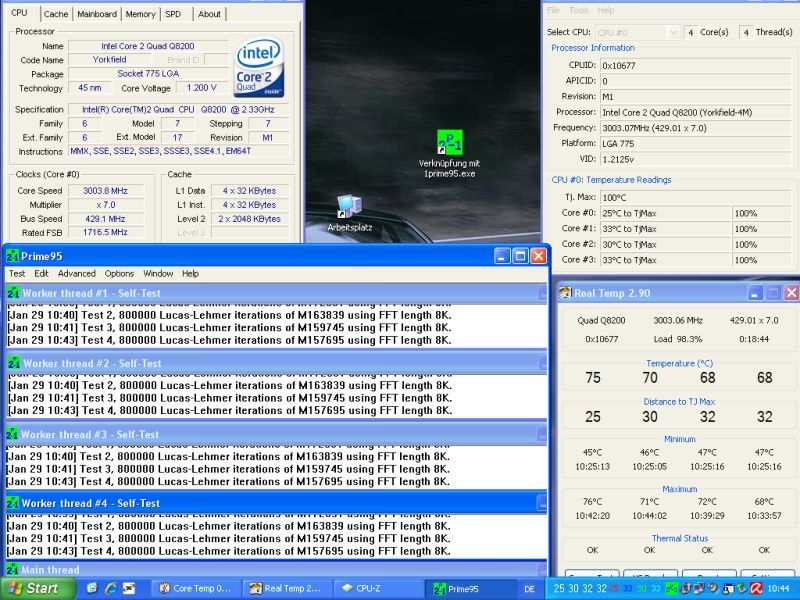
Task: Click white tray temperature readout 25 30 32 32
Action: point(580,588)
